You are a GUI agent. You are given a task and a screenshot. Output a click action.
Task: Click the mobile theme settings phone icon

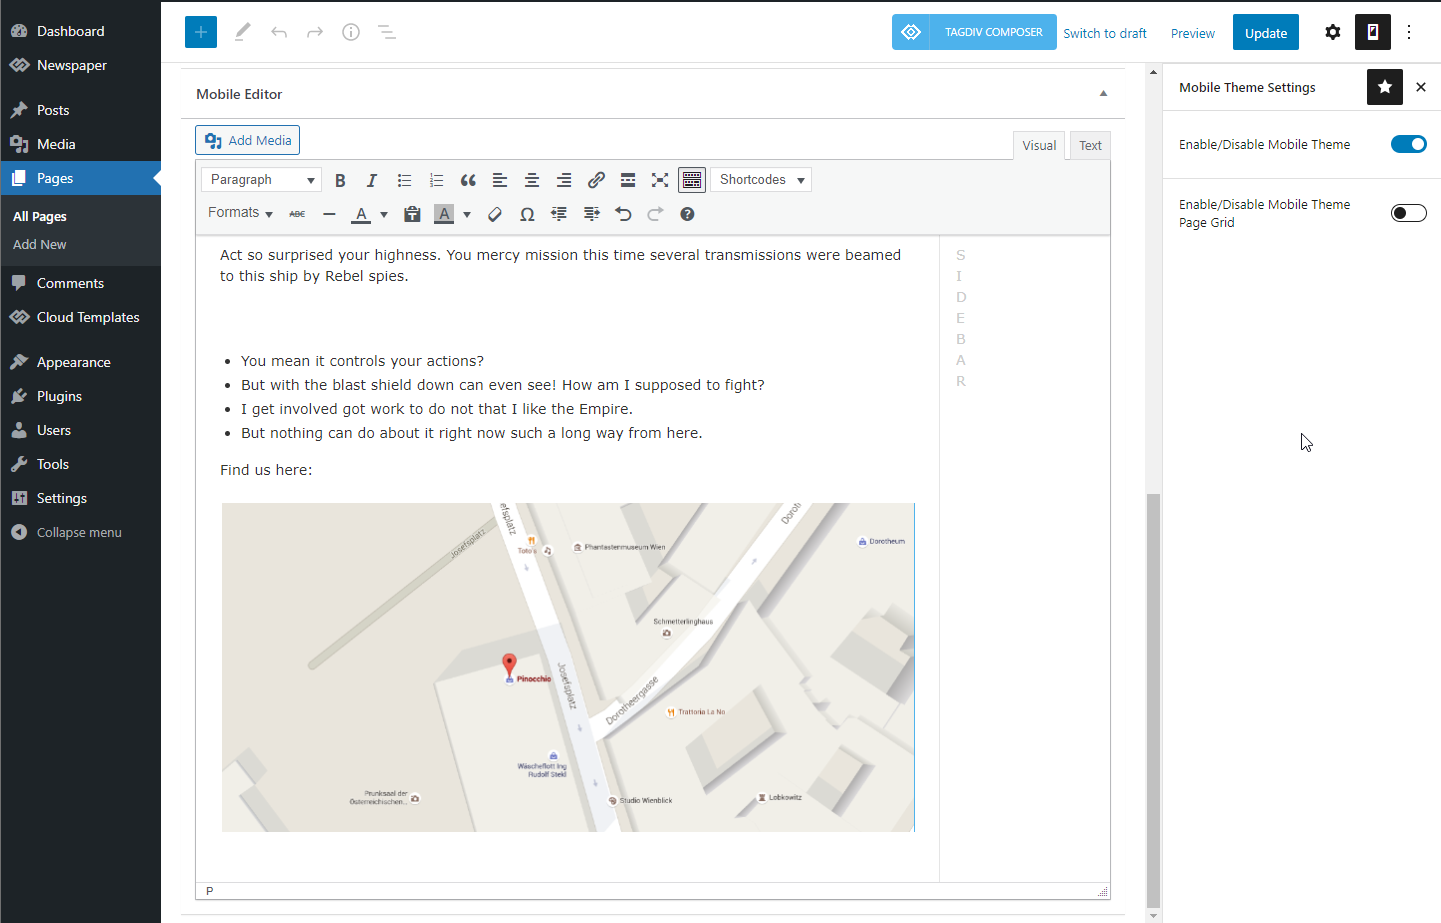point(1373,32)
